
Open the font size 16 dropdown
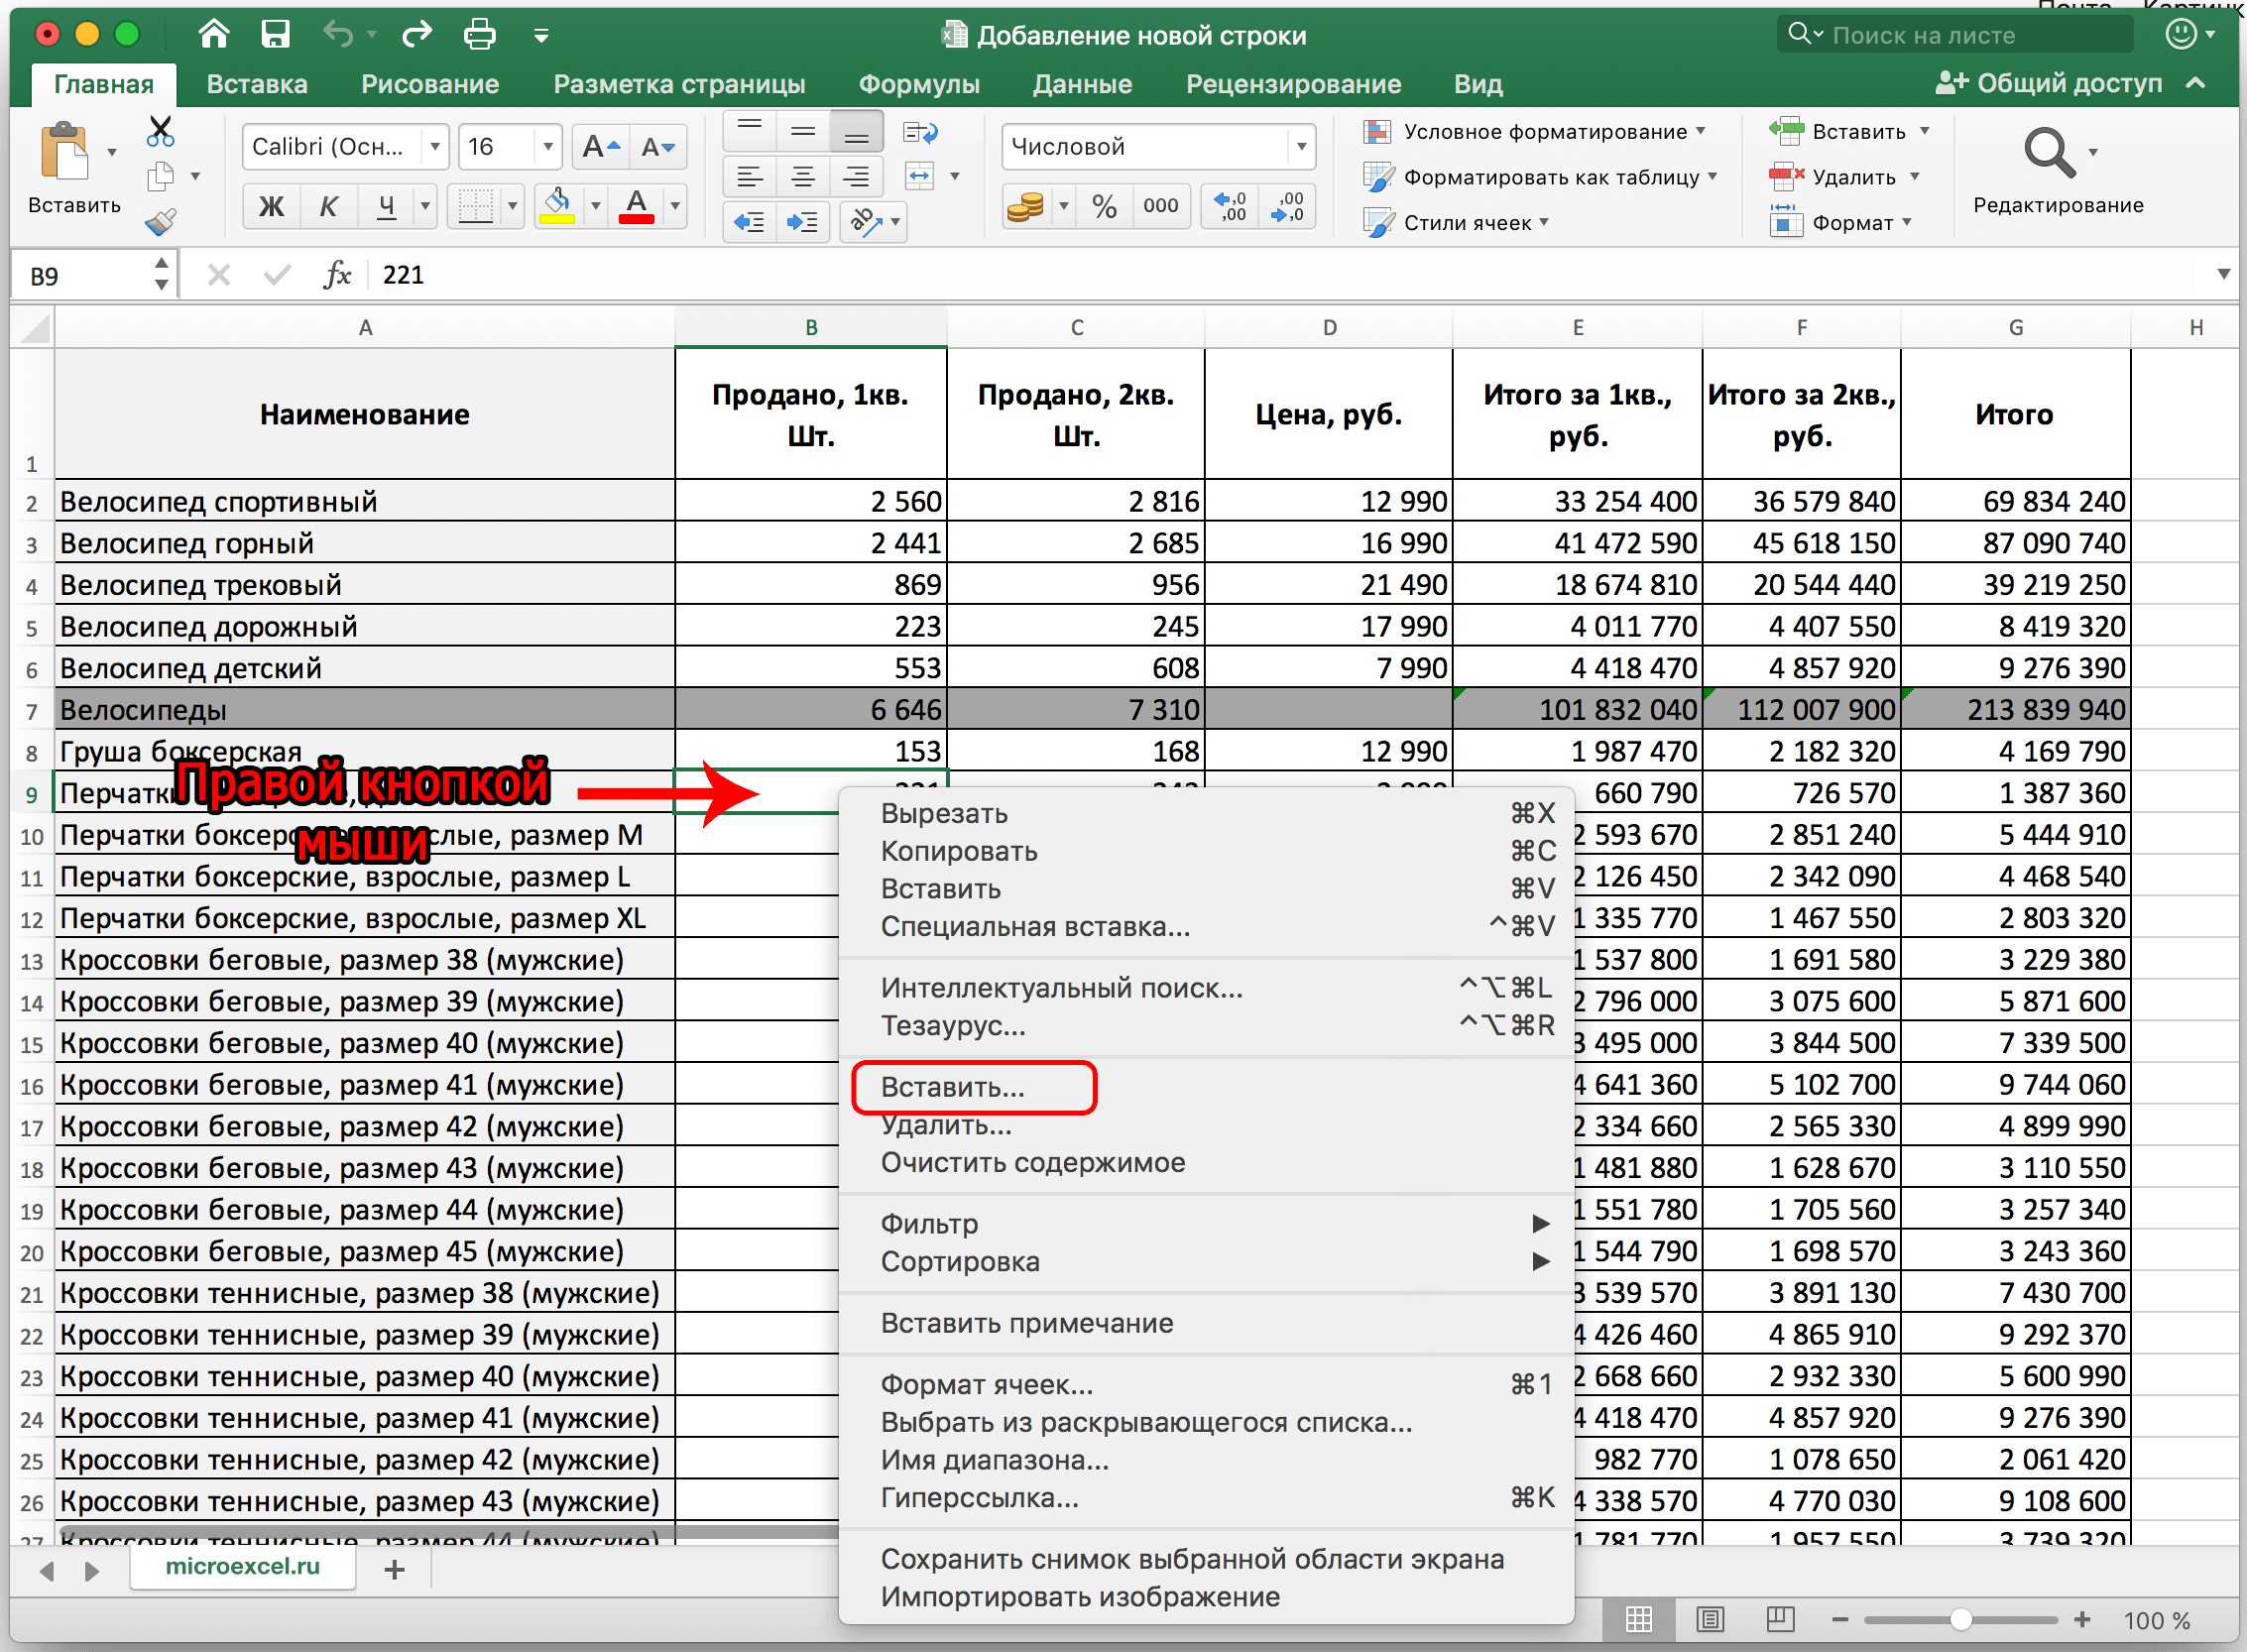click(x=547, y=147)
